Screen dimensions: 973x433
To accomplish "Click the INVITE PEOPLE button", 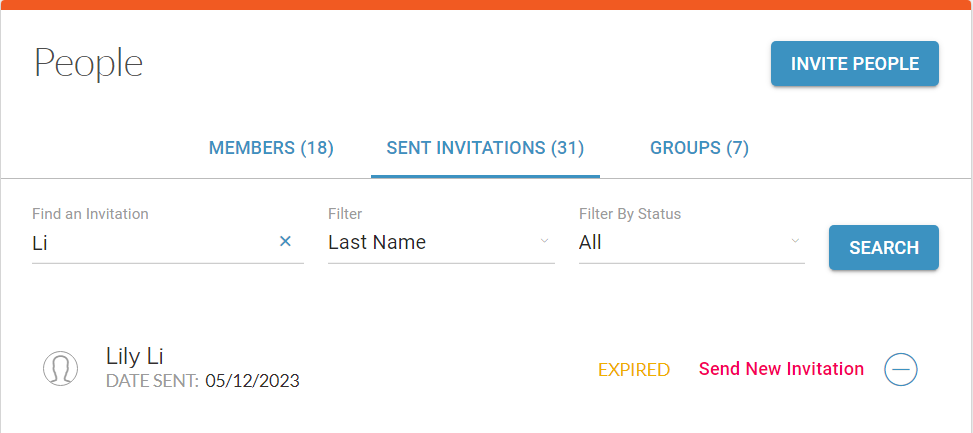I will click(854, 63).
